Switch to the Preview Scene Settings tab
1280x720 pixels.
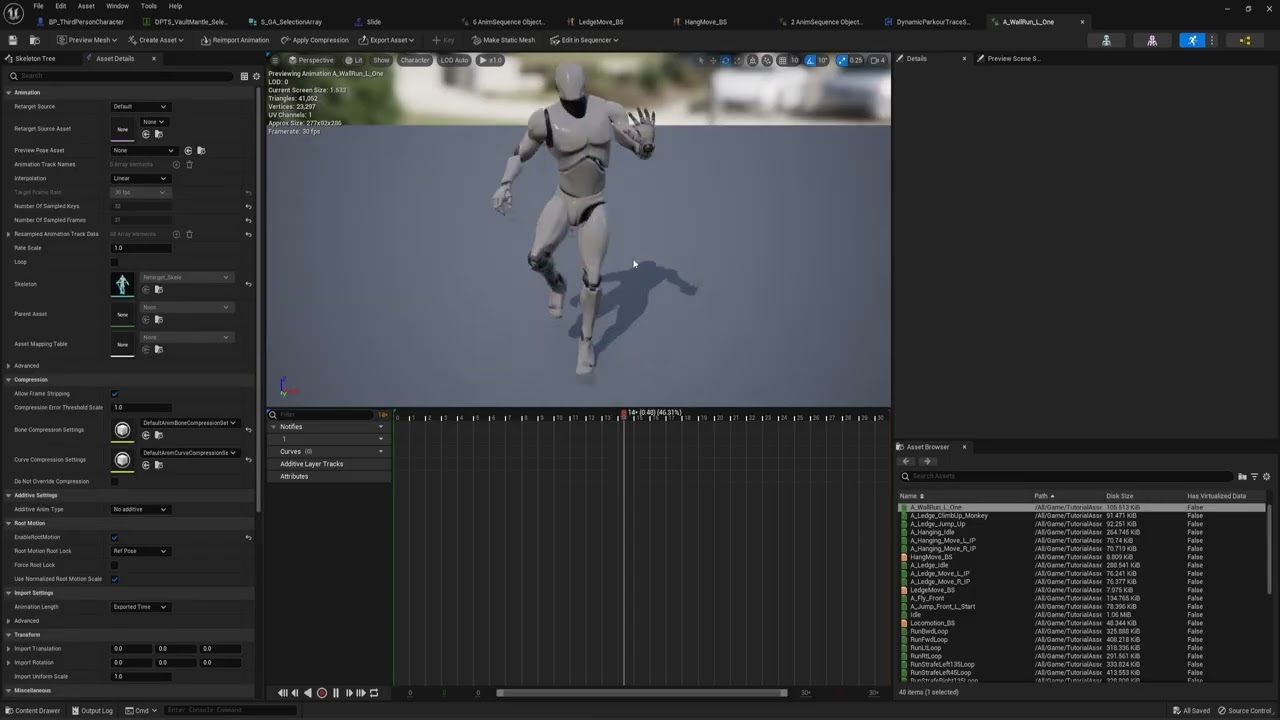1014,58
